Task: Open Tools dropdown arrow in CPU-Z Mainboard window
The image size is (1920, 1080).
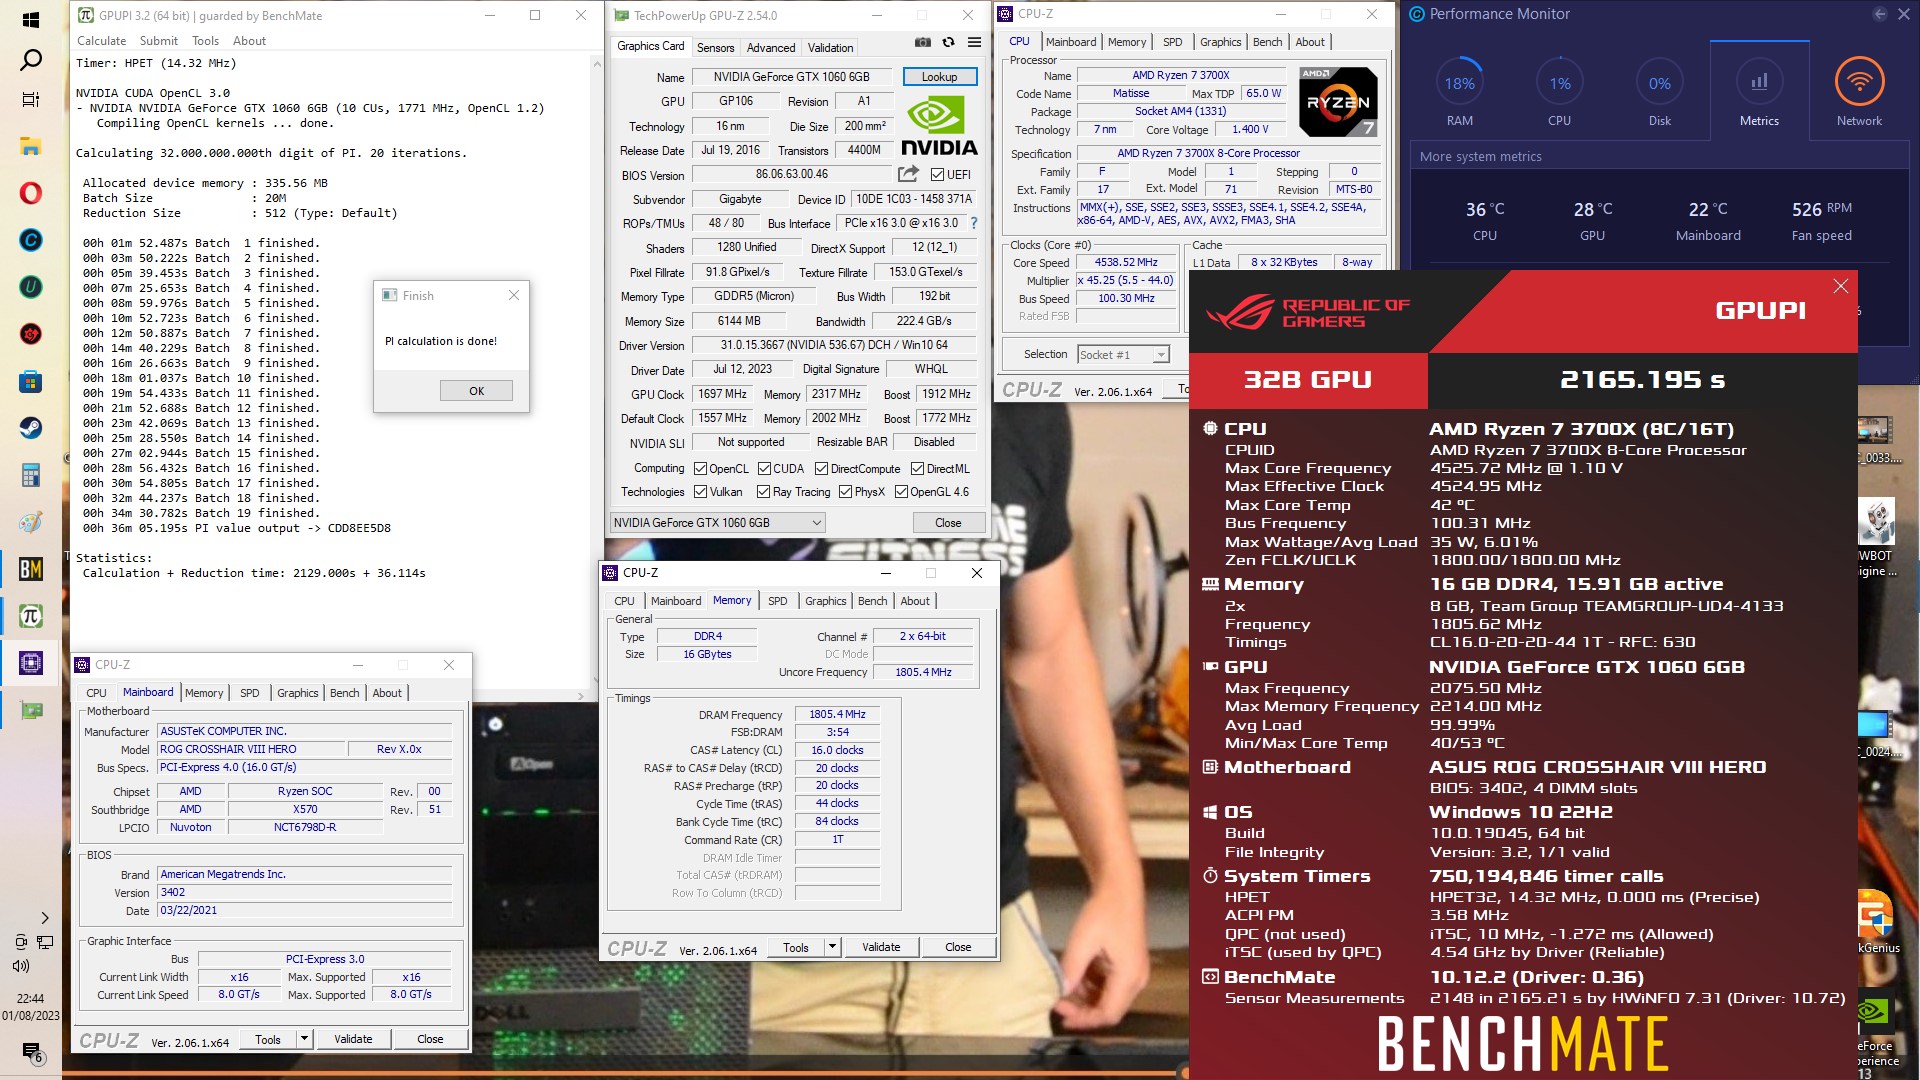Action: click(304, 1039)
